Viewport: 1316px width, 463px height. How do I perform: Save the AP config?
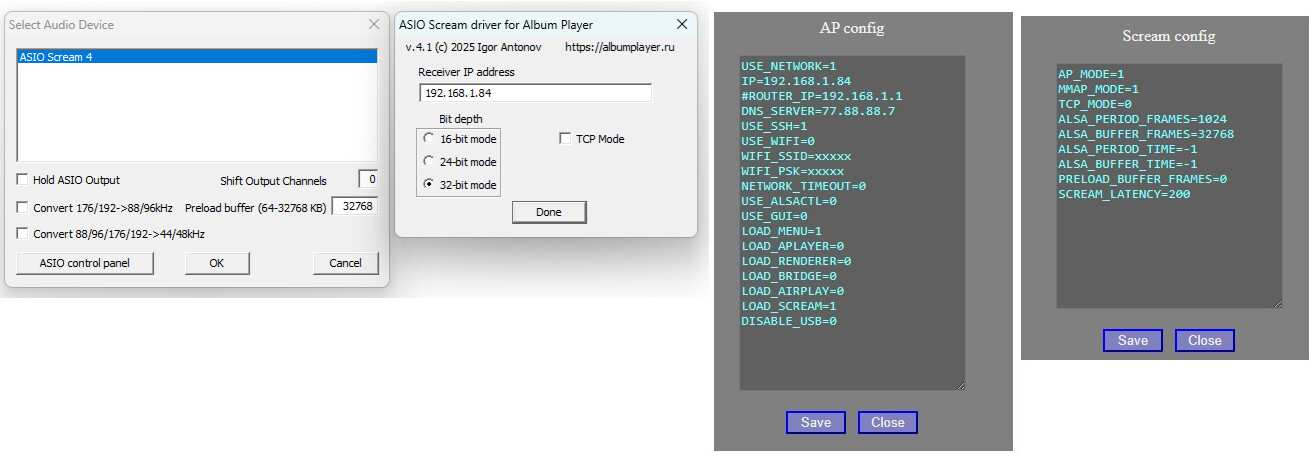tap(815, 422)
